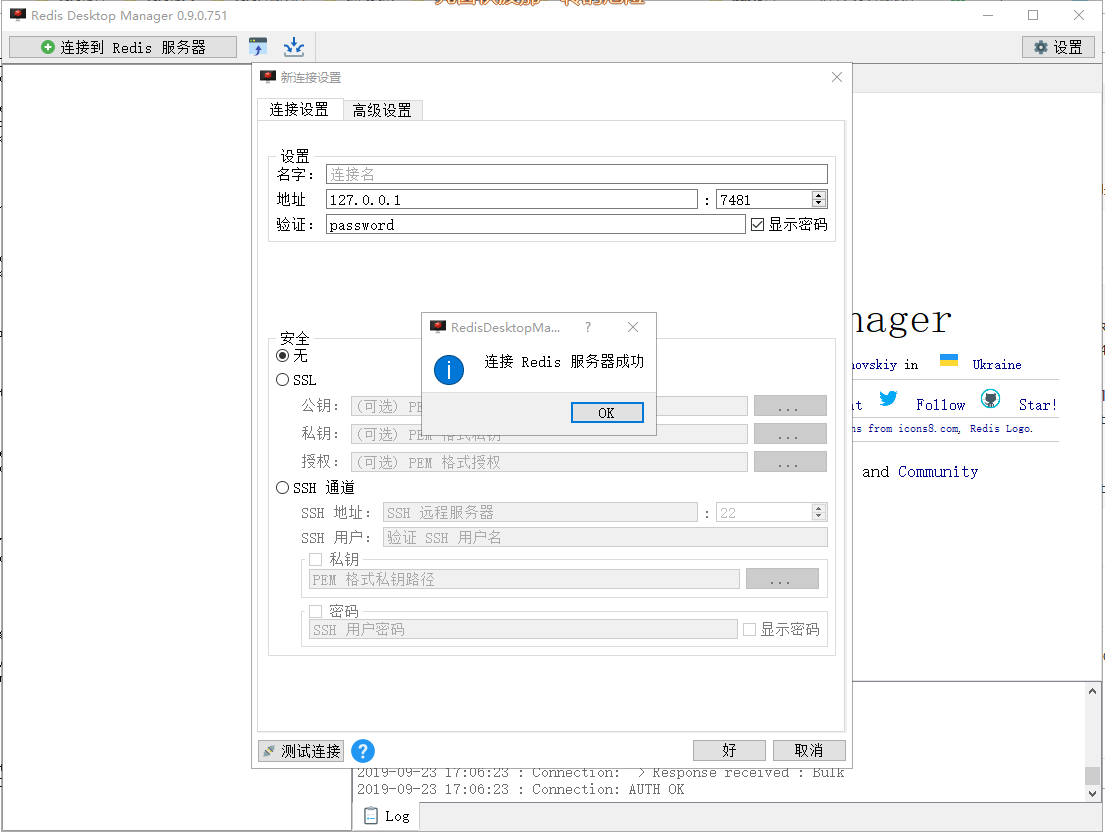Toggle the show password checkbox for auth
Viewport: 1105px width, 836px height.
pos(758,225)
